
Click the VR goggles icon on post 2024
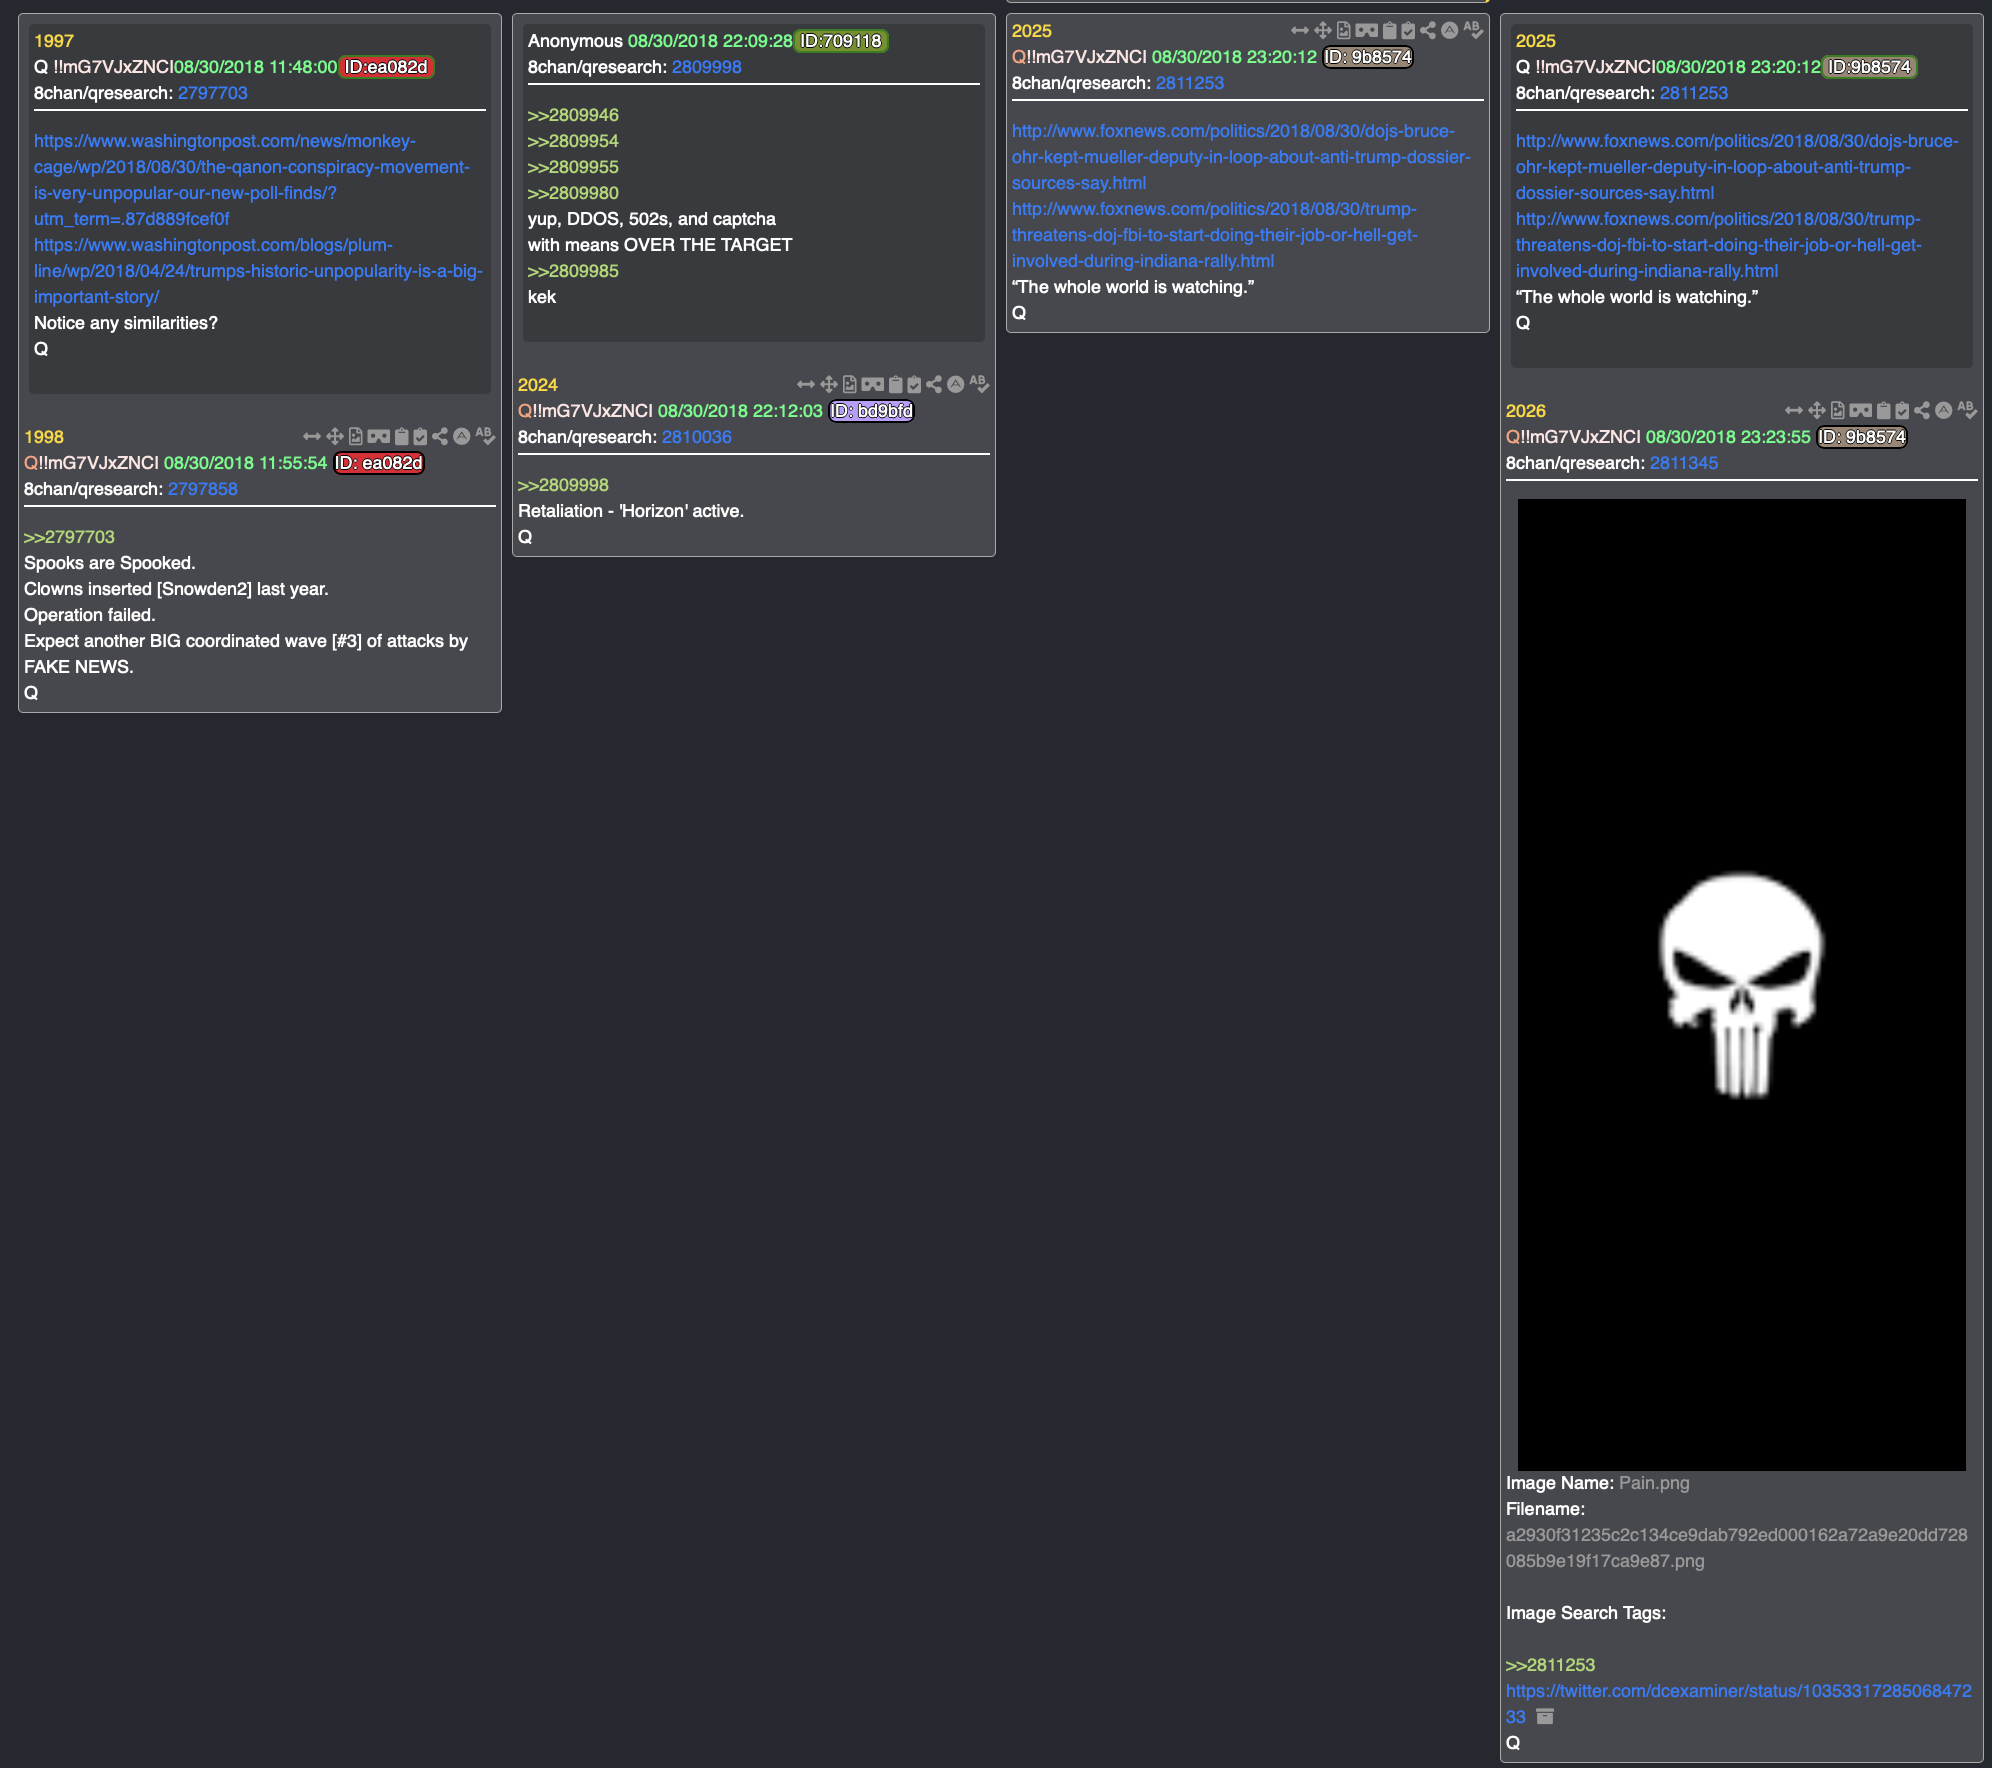coord(873,385)
